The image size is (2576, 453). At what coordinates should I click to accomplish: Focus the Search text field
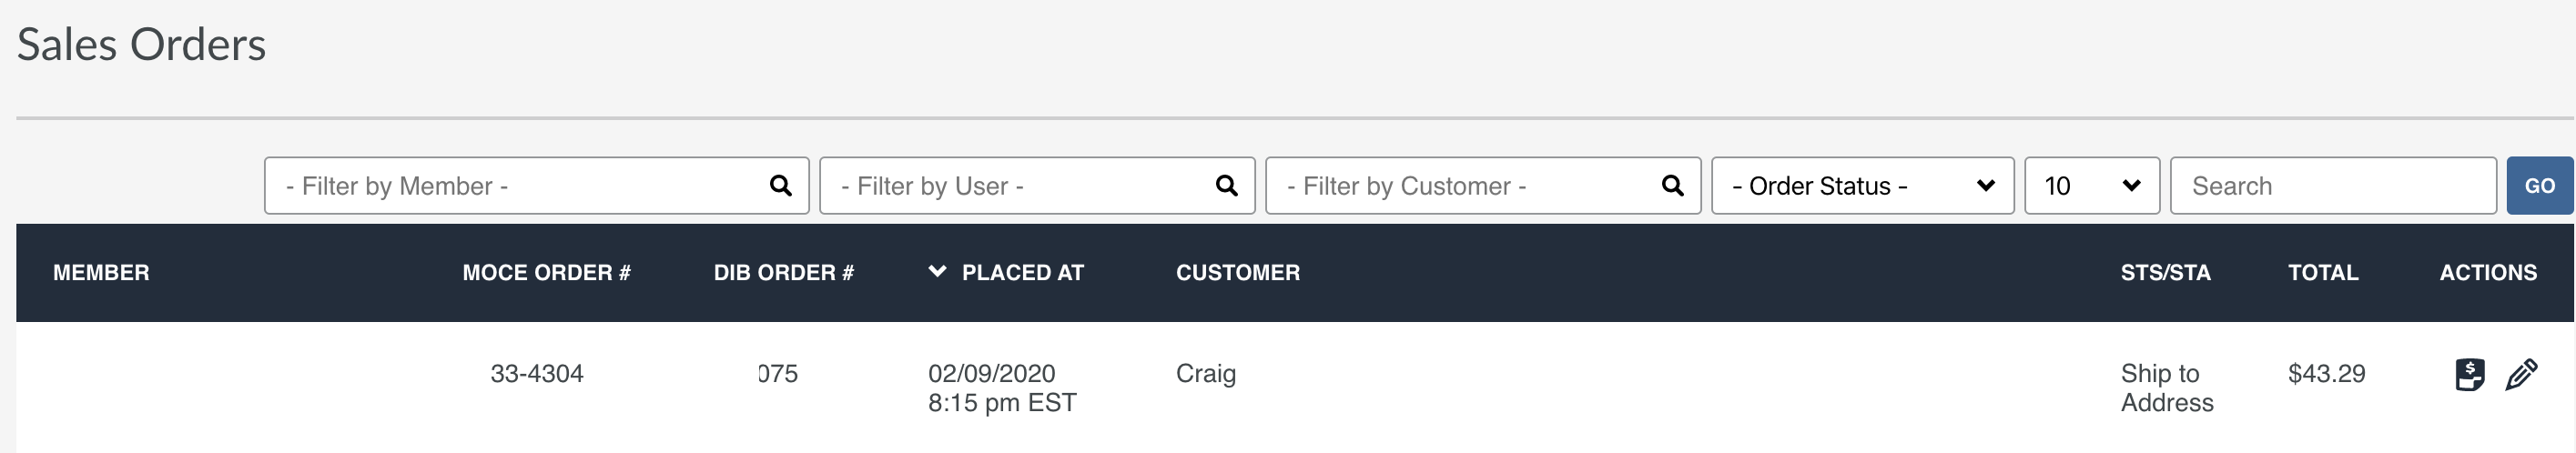point(2333,185)
